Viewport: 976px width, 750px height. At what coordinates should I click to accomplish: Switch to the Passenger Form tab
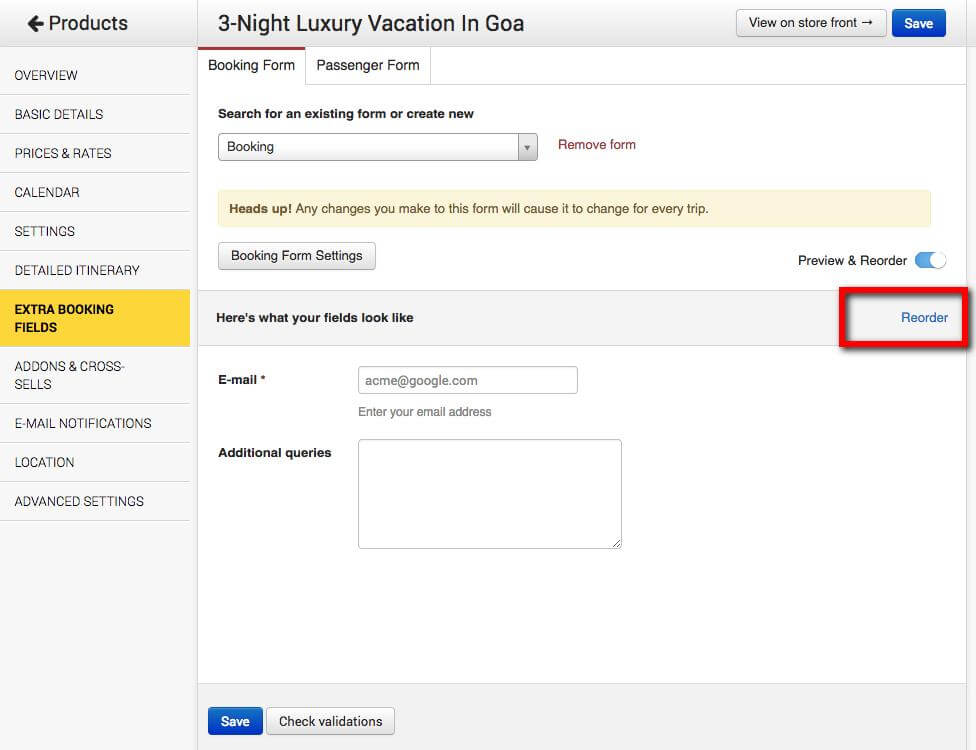368,65
